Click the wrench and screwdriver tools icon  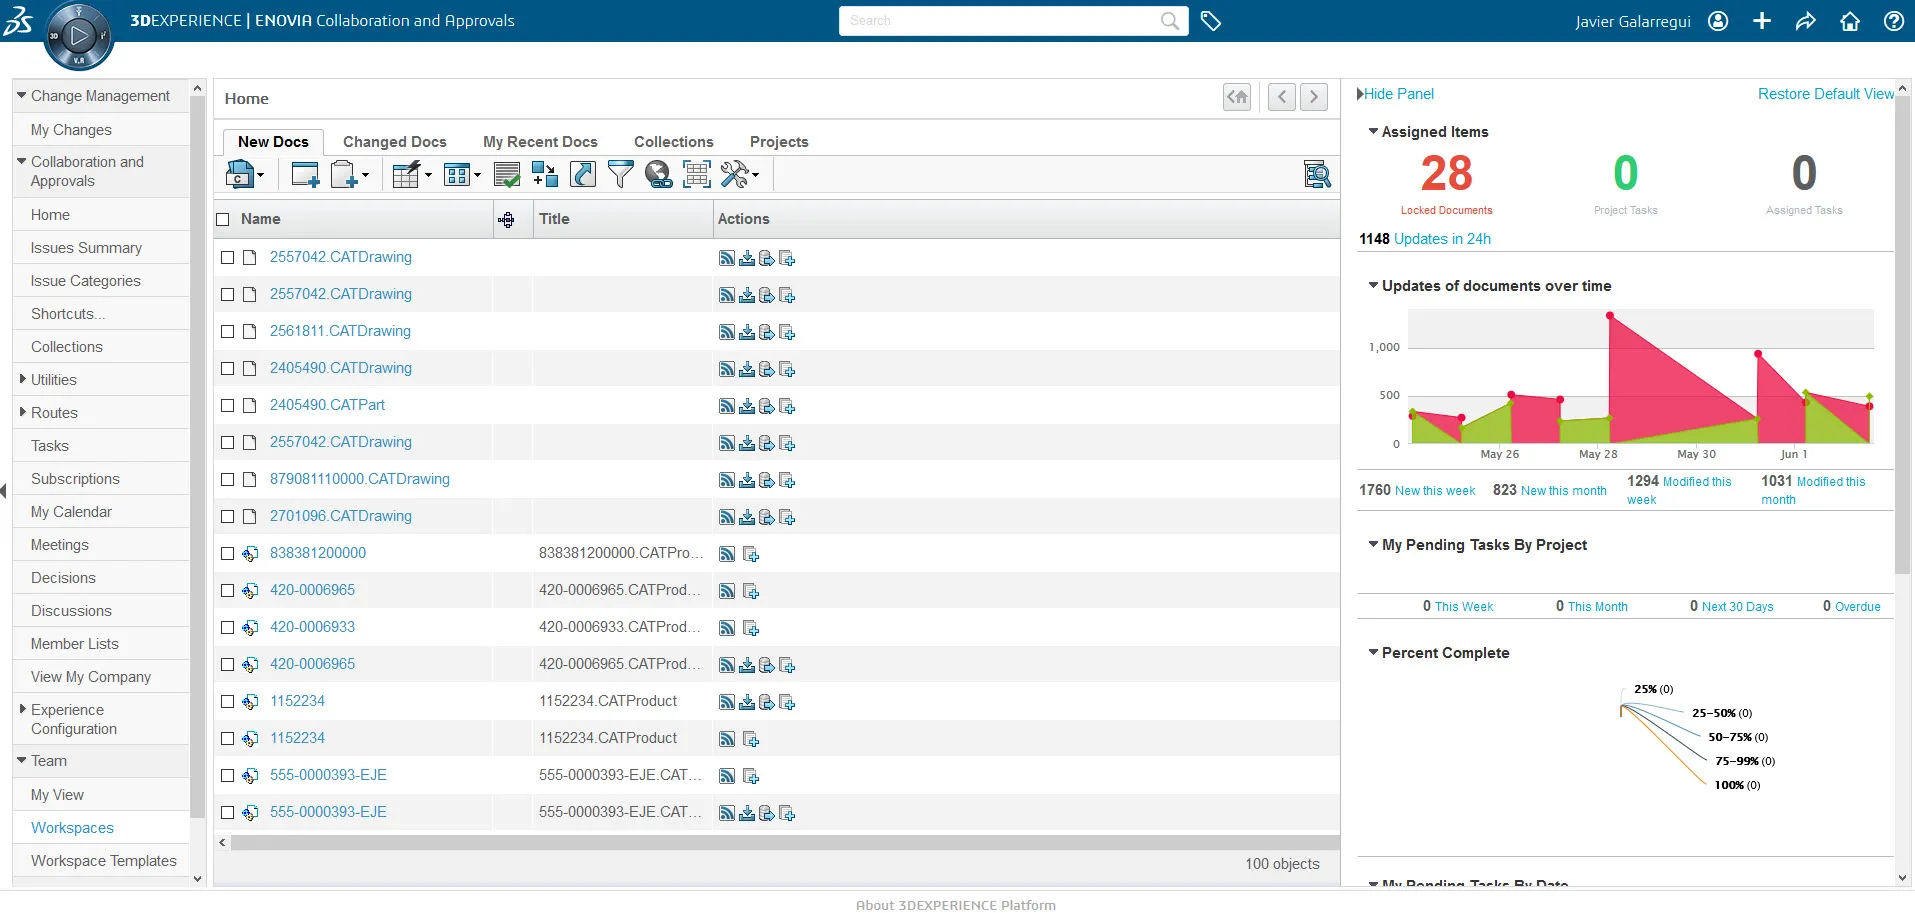point(735,174)
